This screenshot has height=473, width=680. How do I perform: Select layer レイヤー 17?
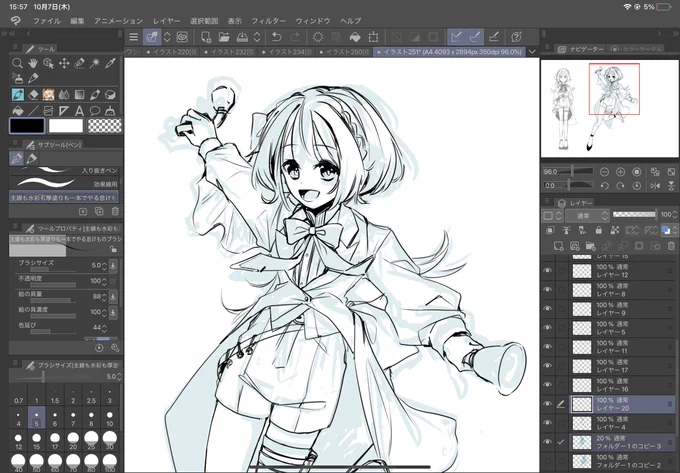(x=623, y=365)
